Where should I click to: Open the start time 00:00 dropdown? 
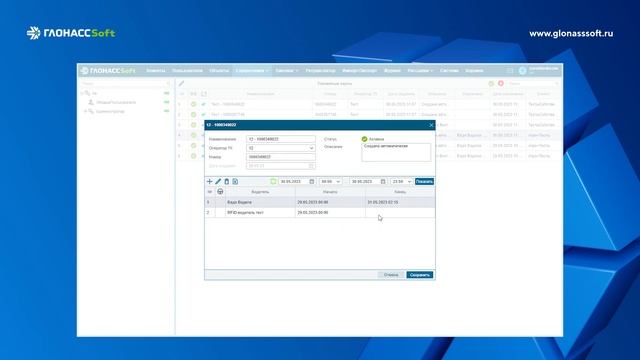tap(330, 181)
